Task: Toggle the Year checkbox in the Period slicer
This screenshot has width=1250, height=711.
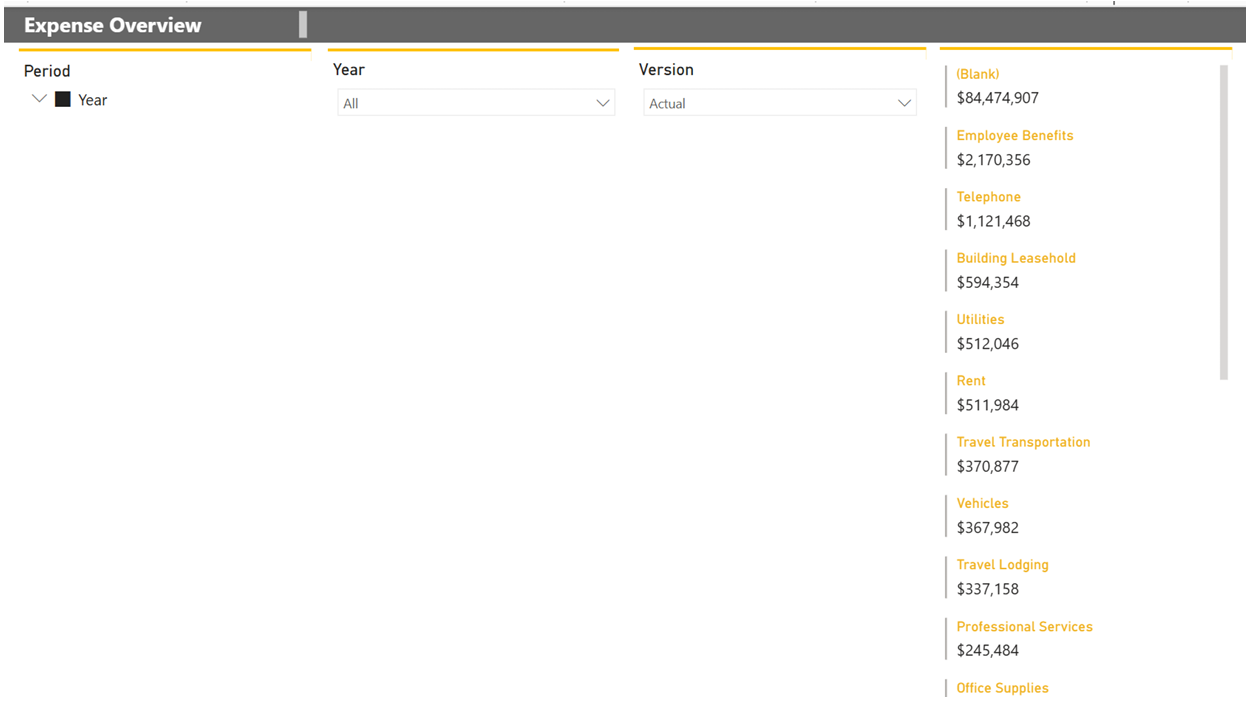Action: coord(63,100)
